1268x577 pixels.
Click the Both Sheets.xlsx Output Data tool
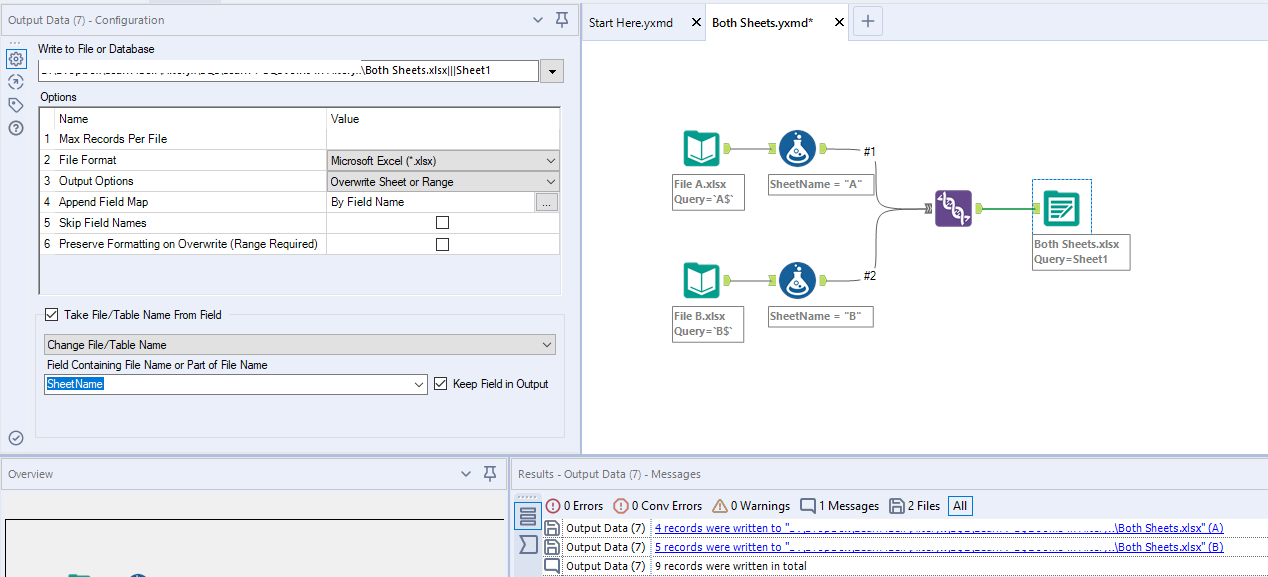(x=1061, y=208)
